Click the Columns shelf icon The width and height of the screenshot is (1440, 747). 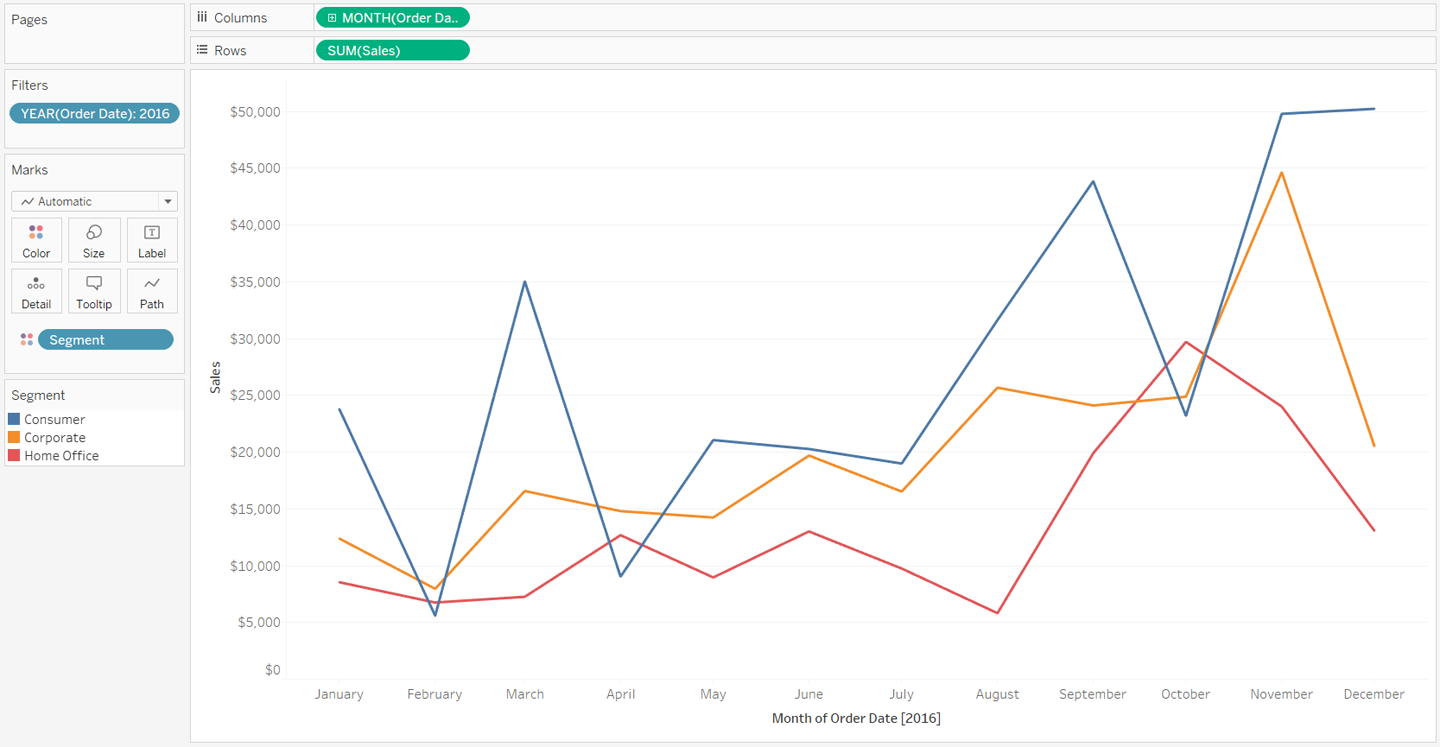pyautogui.click(x=202, y=18)
